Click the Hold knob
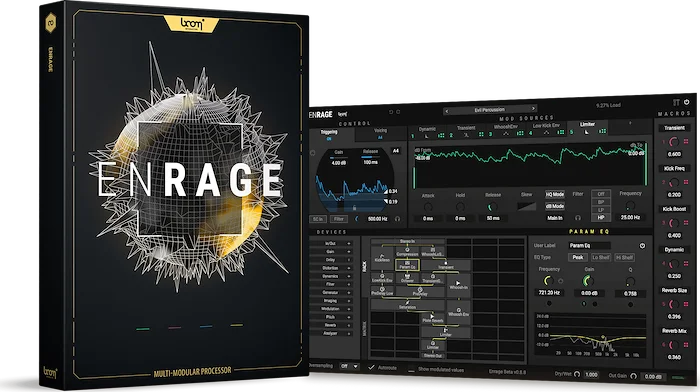 460,207
